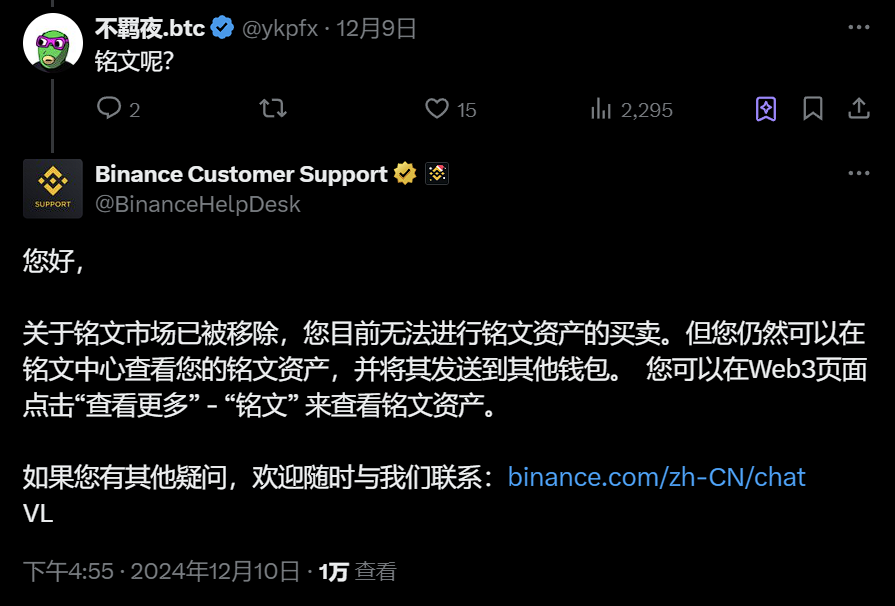This screenshot has height=606, width=895.
Task: Open more options for 不羁夜.btc's tweet
Action: pyautogui.click(x=858, y=28)
